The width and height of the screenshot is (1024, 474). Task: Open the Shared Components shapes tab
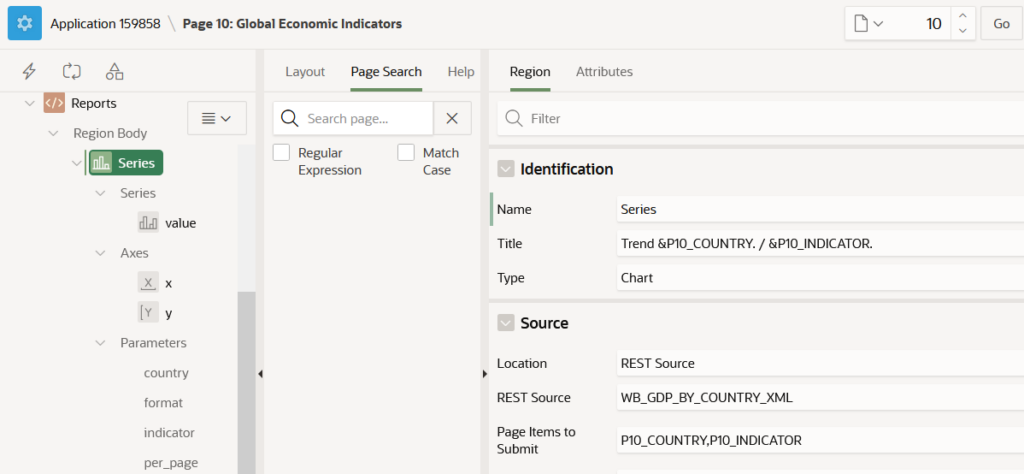[x=115, y=71]
